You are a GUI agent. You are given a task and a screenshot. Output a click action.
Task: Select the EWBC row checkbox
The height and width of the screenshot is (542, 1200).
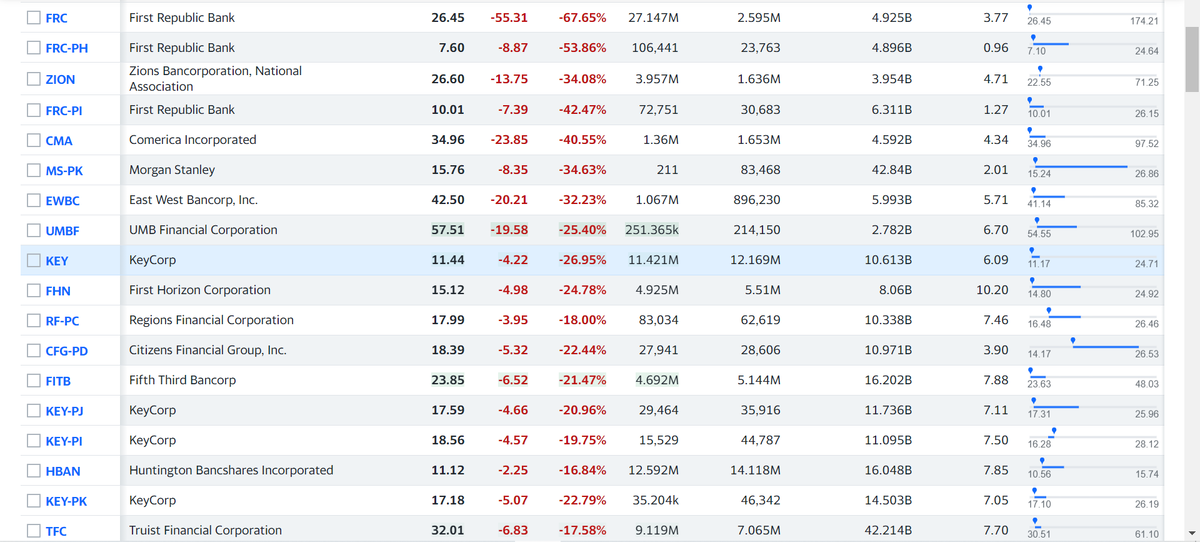tap(34, 201)
